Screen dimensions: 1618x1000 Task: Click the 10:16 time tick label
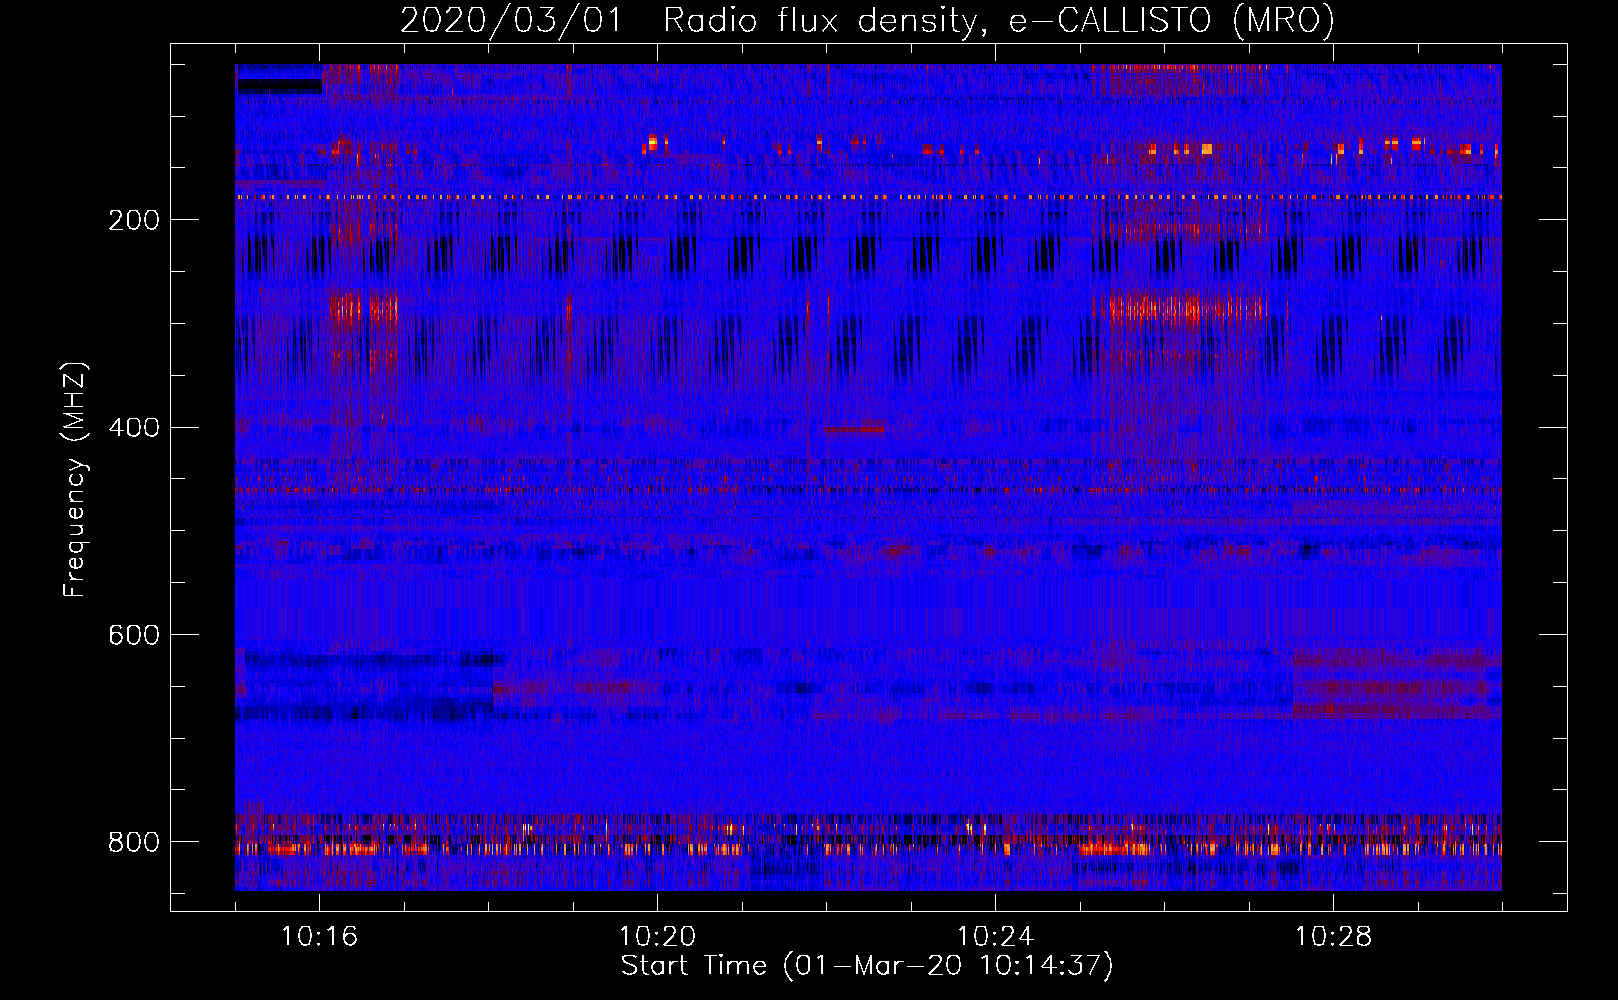(319, 937)
